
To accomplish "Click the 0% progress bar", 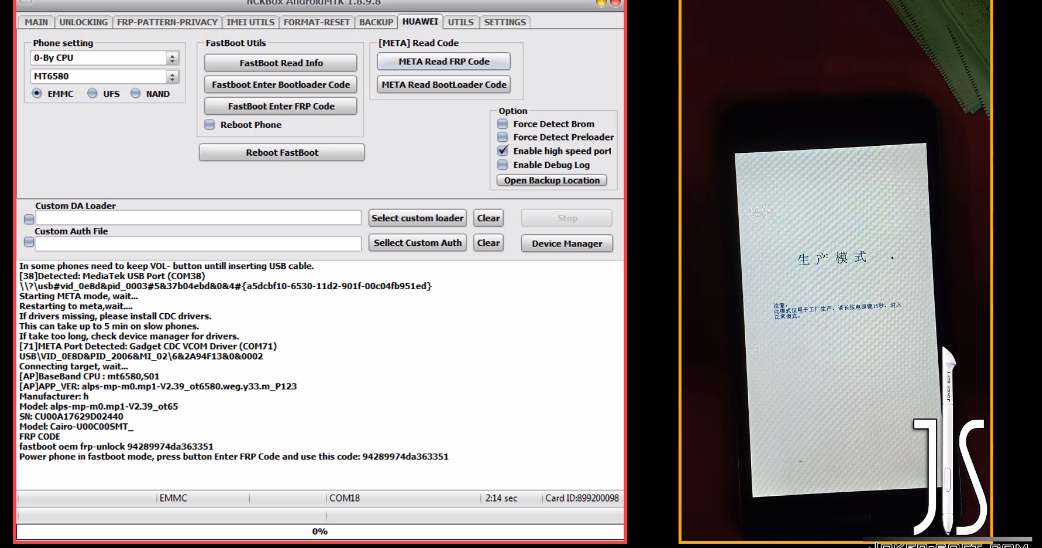I will click(320, 531).
